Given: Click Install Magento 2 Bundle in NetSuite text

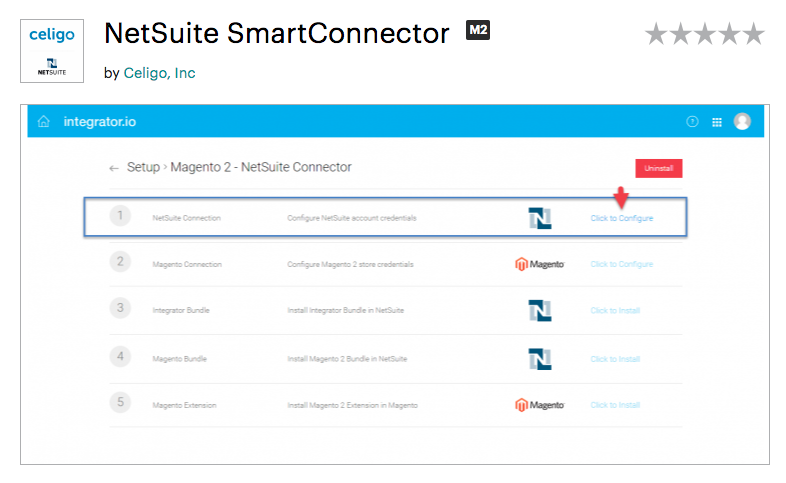Looking at the screenshot, I should click(x=347, y=359).
